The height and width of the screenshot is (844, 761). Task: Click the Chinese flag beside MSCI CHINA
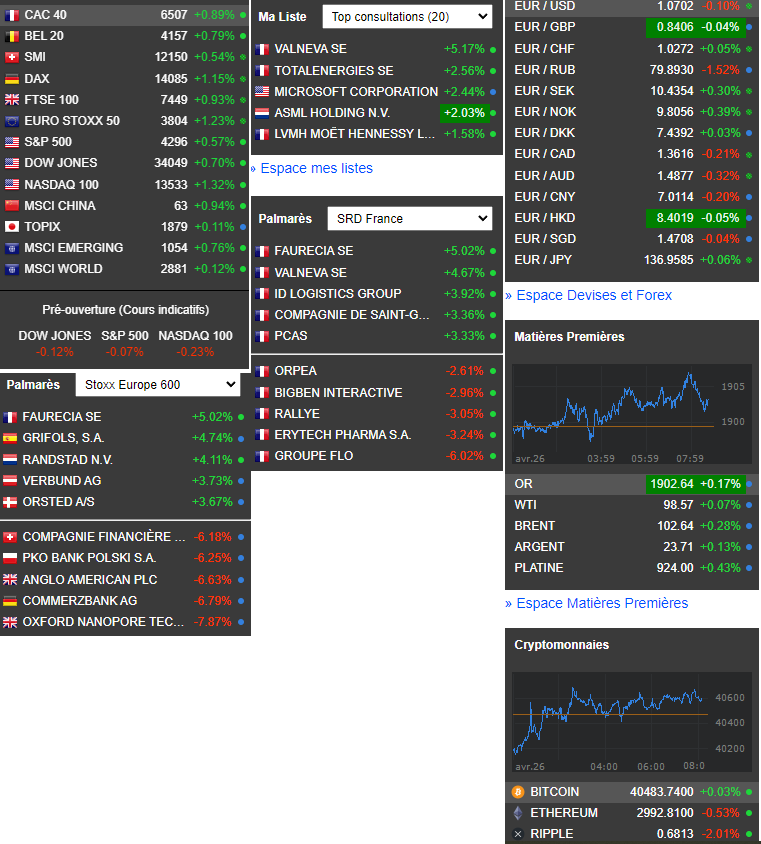coord(12,206)
